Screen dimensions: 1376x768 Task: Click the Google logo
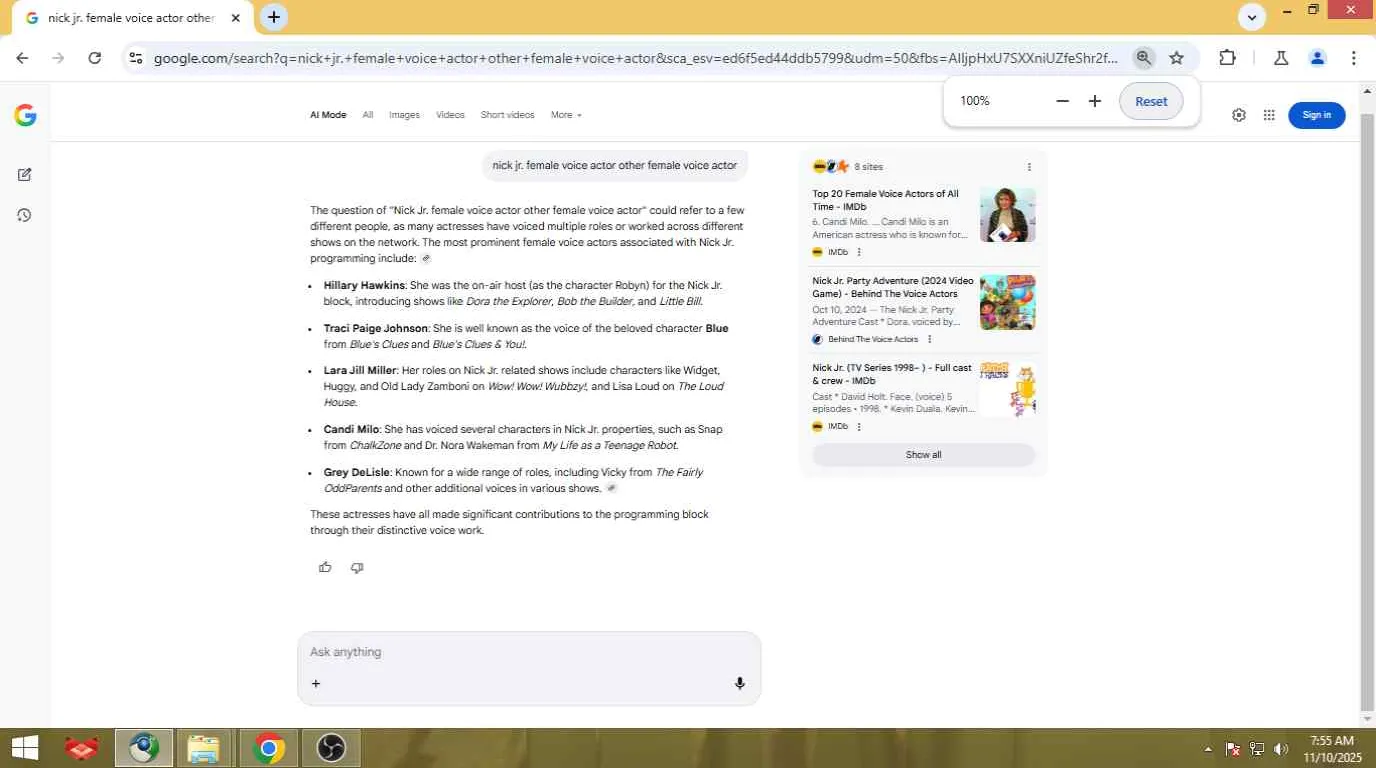click(25, 116)
